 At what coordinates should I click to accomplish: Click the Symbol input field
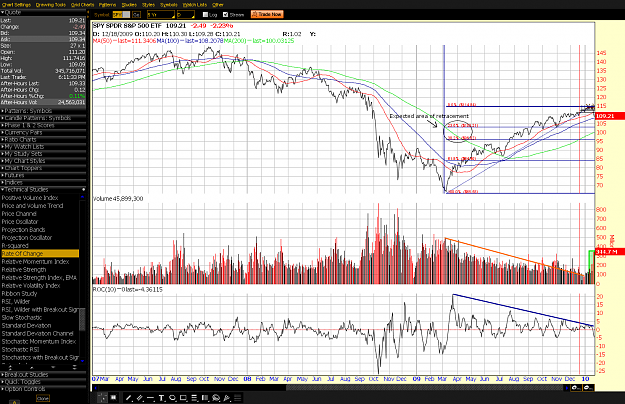tap(121, 15)
